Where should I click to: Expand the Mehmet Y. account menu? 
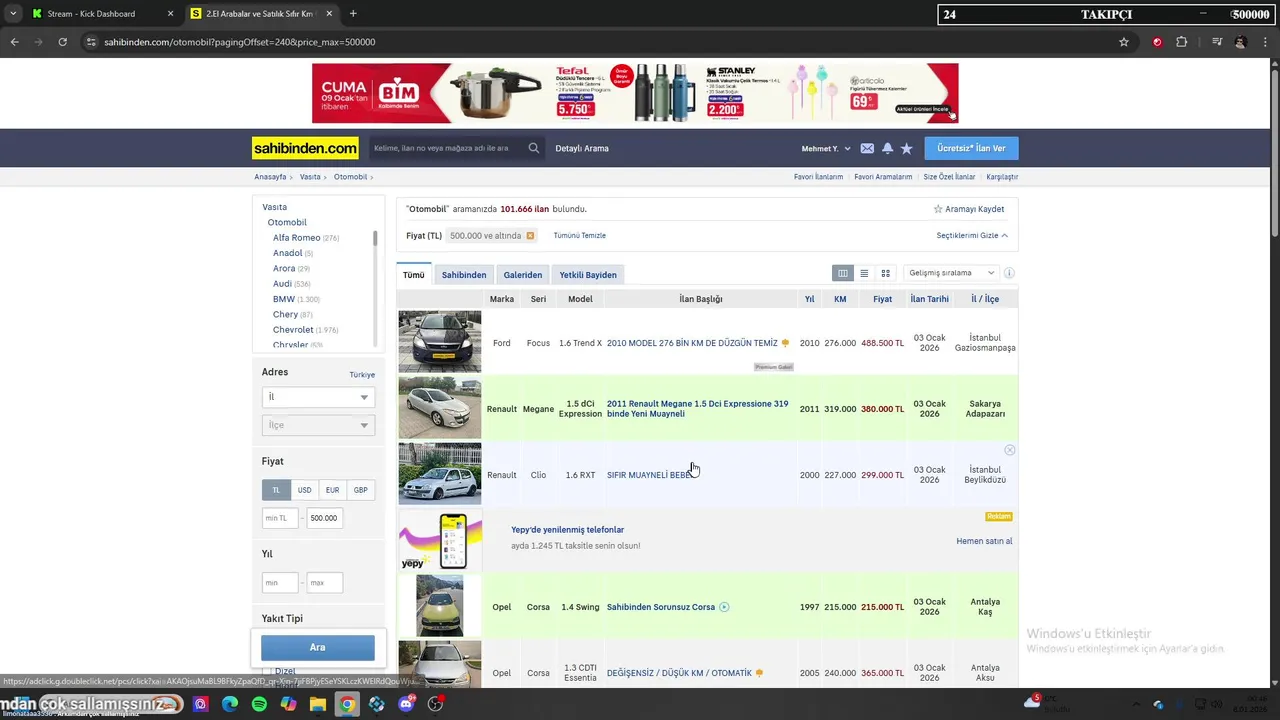pos(826,148)
